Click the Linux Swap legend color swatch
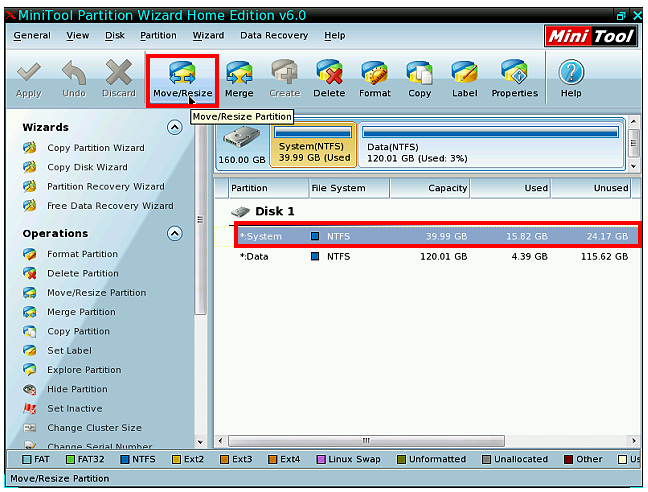Viewport: 648px width, 492px height. (321, 459)
